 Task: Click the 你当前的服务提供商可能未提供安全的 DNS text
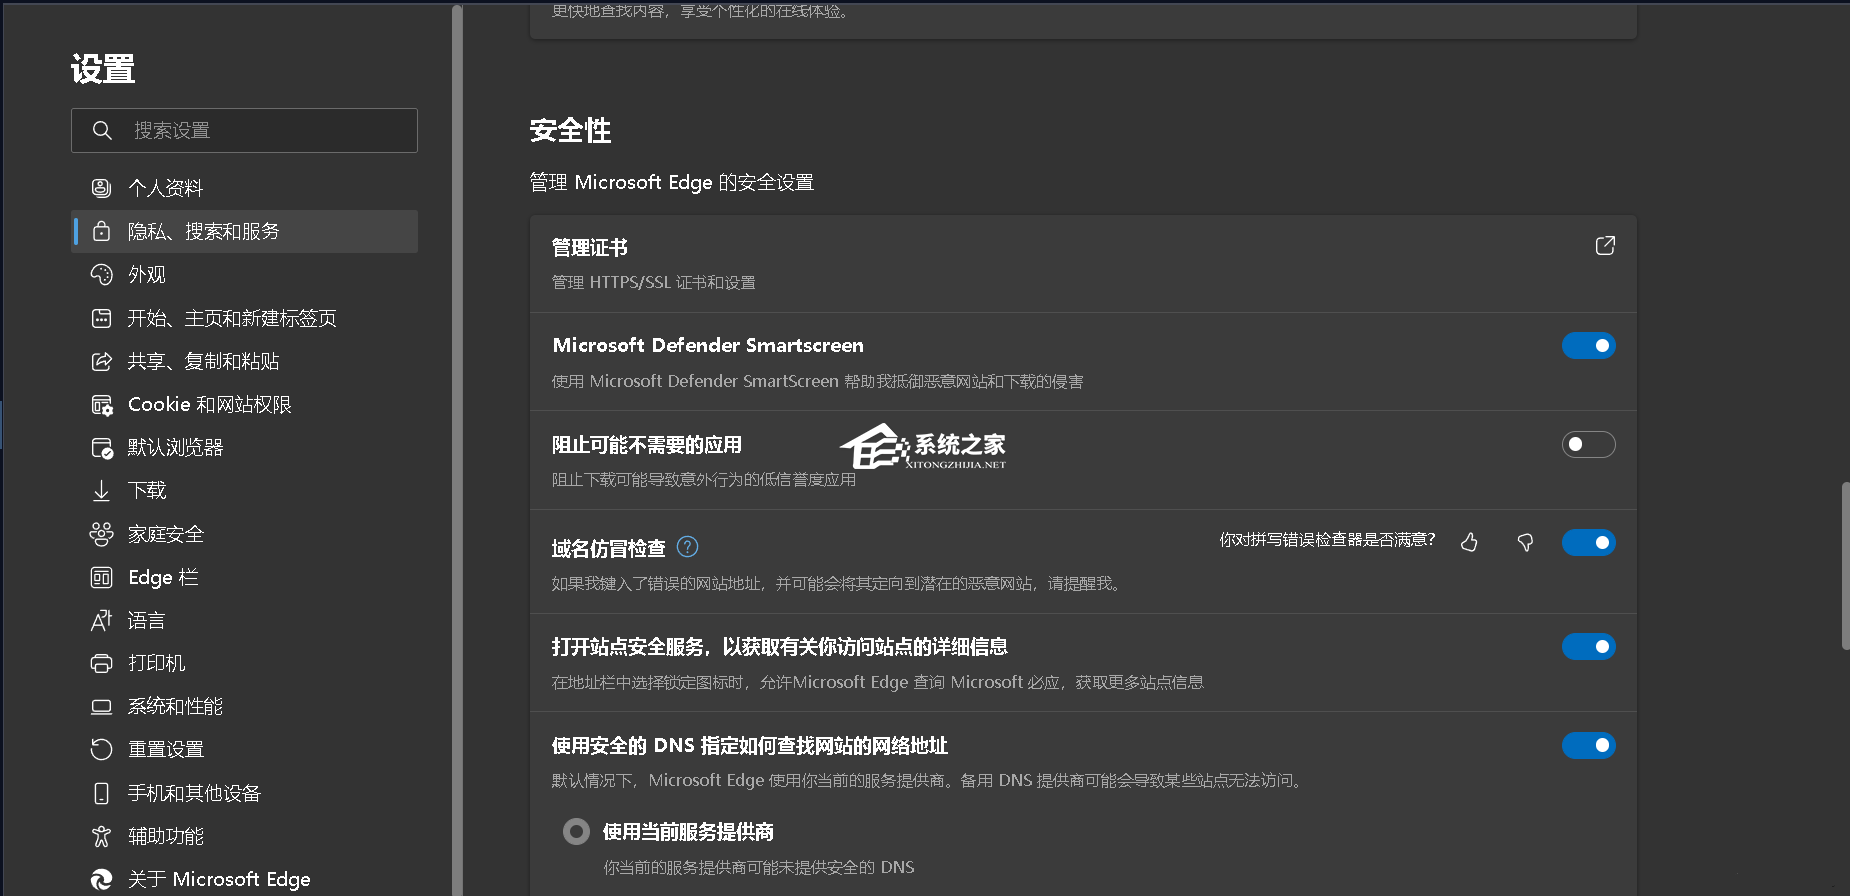759,867
